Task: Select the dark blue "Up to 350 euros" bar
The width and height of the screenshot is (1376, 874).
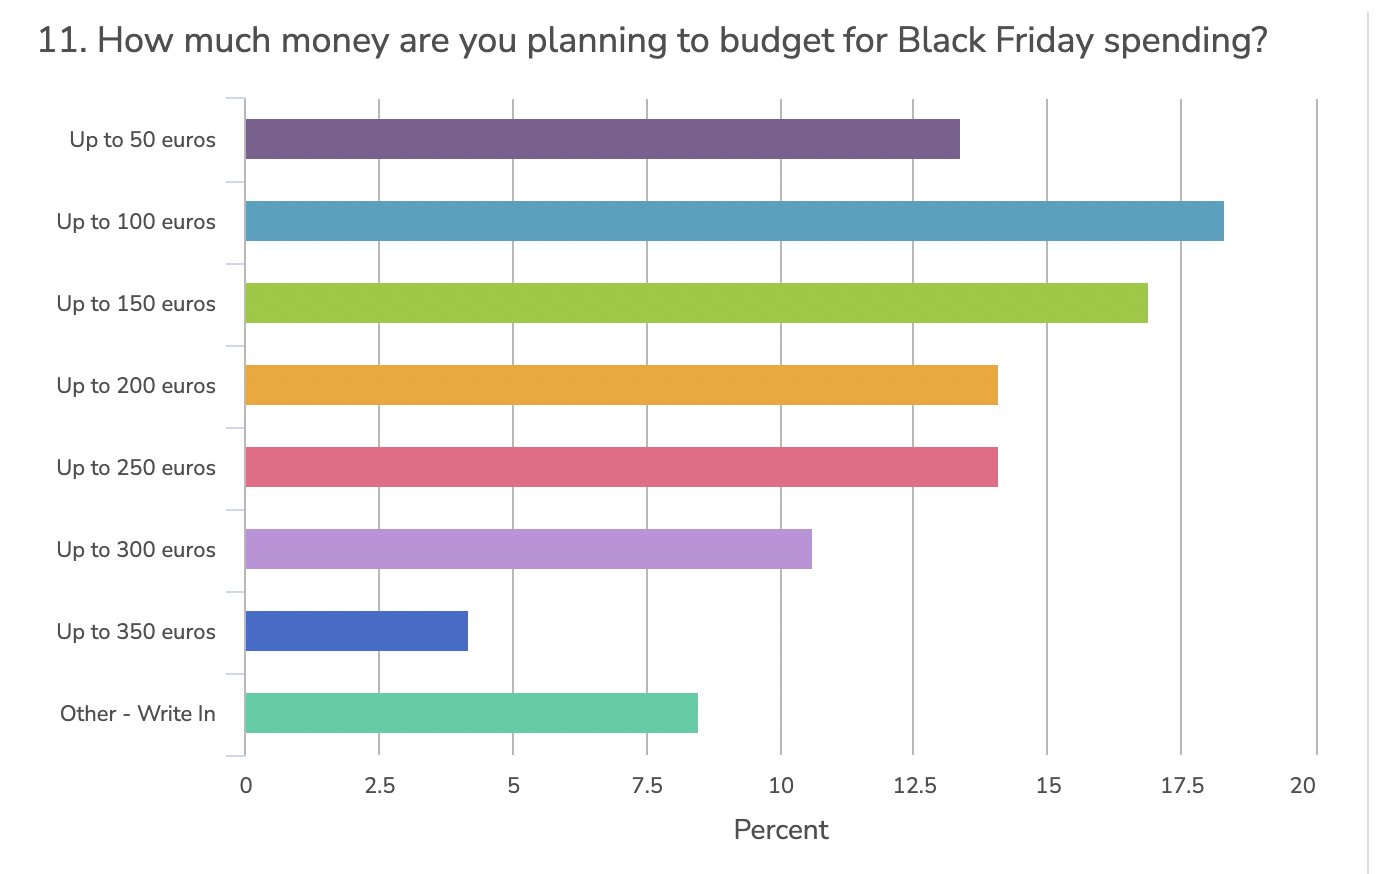Action: pos(356,631)
